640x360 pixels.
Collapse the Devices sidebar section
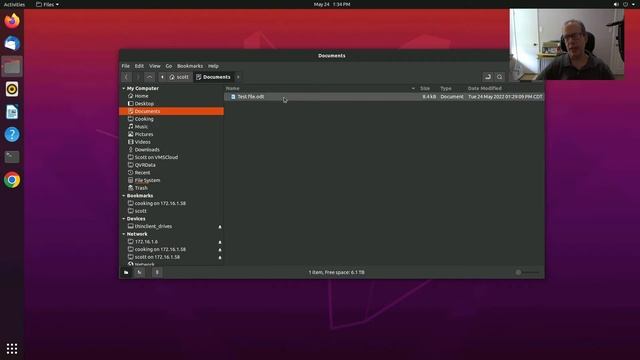124,219
